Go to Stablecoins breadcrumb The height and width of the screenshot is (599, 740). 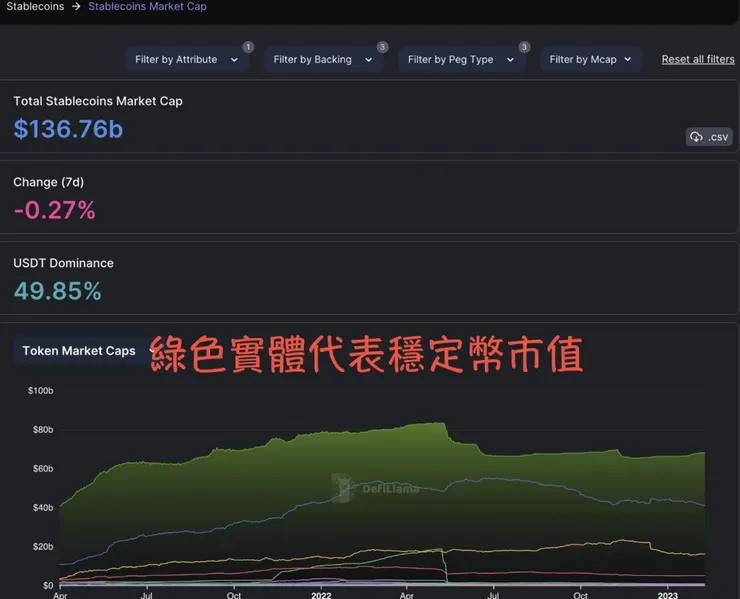[x=35, y=7]
